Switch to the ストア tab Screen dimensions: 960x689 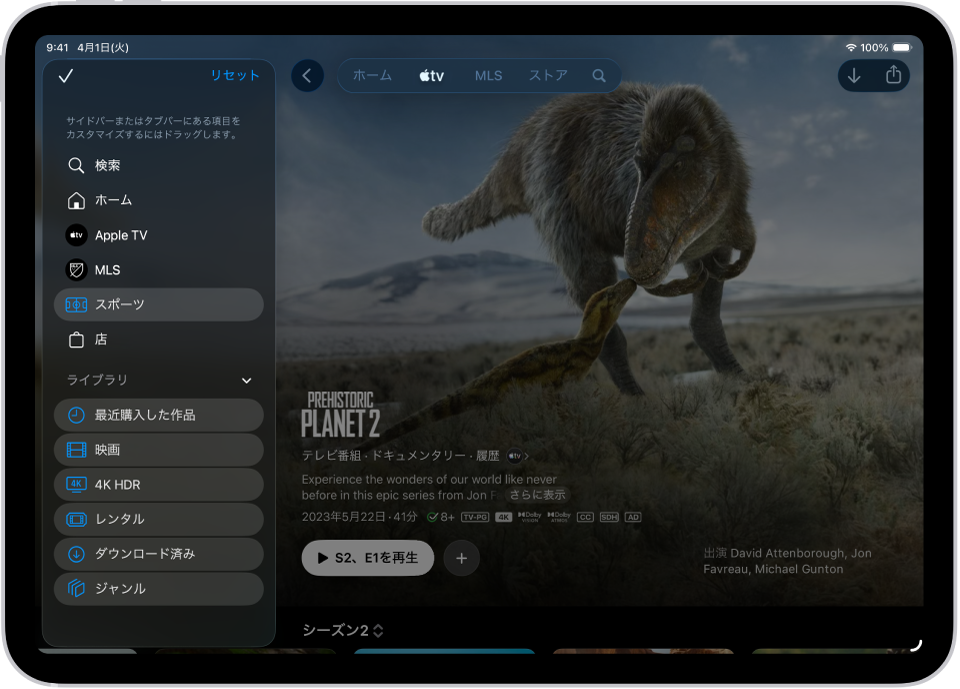[546, 75]
